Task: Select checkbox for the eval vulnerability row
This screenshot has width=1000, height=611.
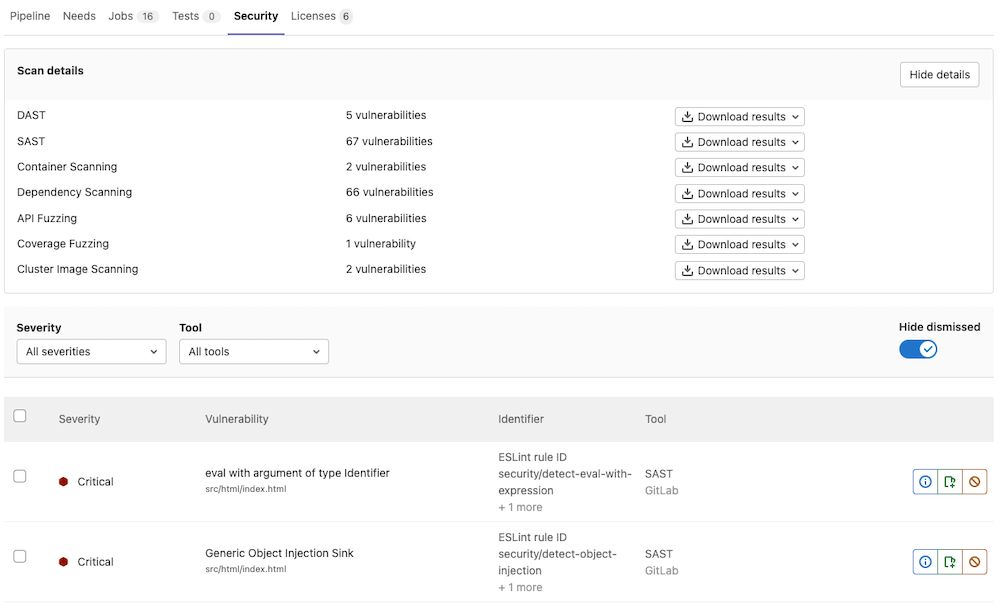Action: tap(20, 476)
